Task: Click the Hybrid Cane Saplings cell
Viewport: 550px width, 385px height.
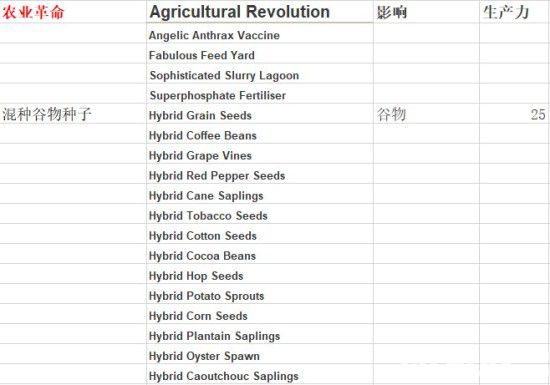Action: click(x=260, y=195)
